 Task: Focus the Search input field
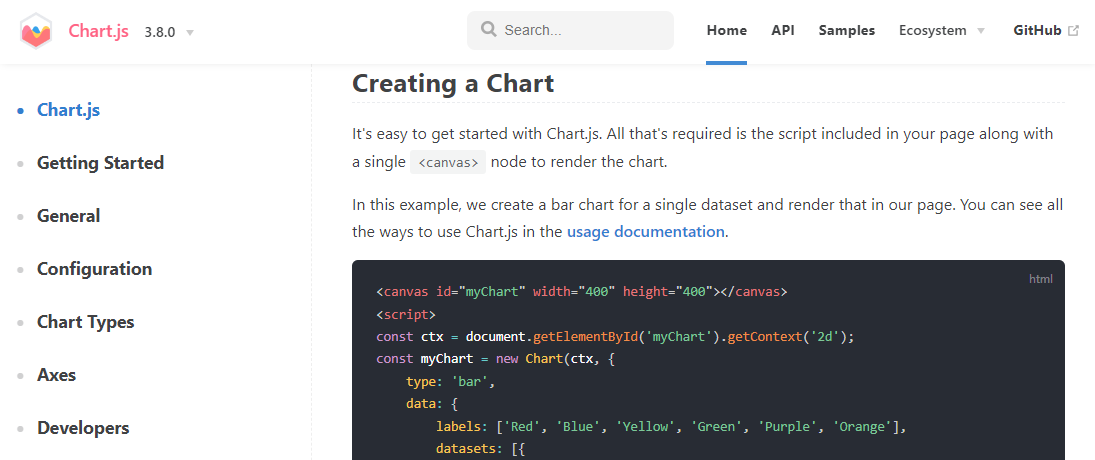pos(571,31)
